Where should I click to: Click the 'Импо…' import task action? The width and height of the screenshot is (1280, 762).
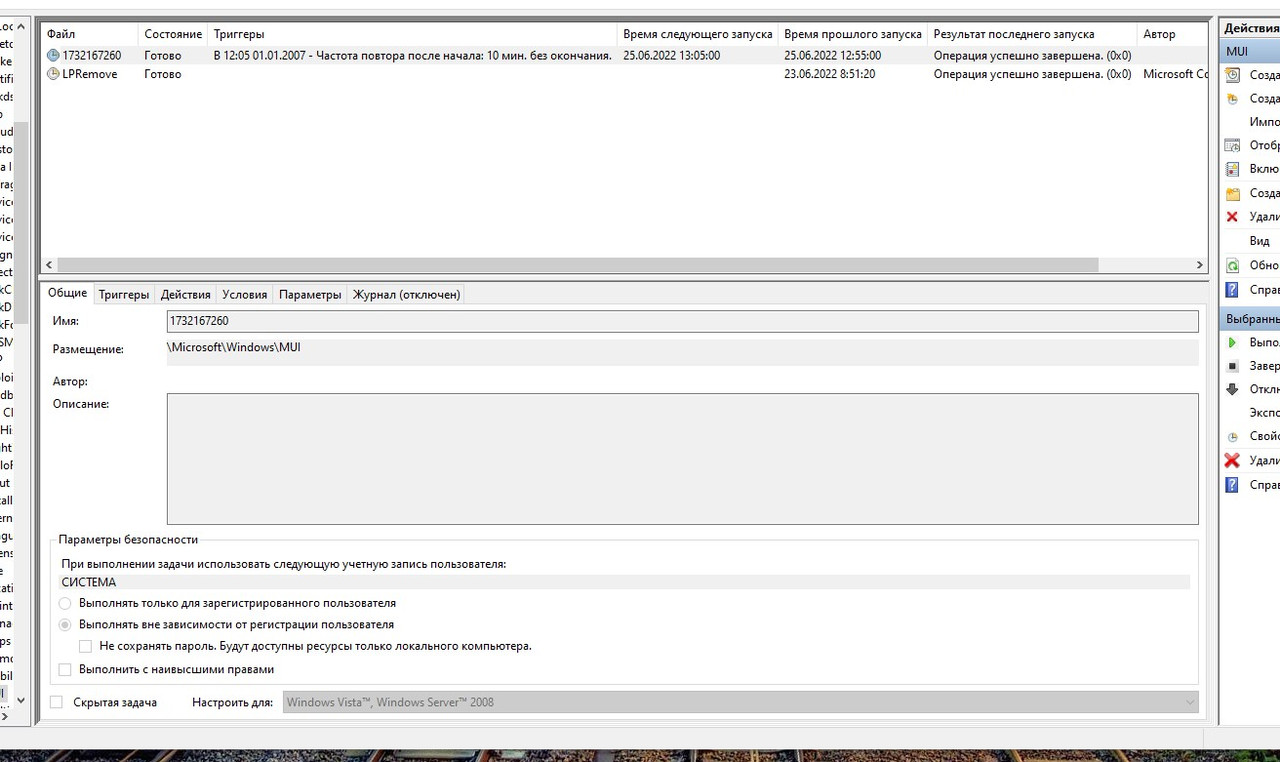pos(1264,121)
